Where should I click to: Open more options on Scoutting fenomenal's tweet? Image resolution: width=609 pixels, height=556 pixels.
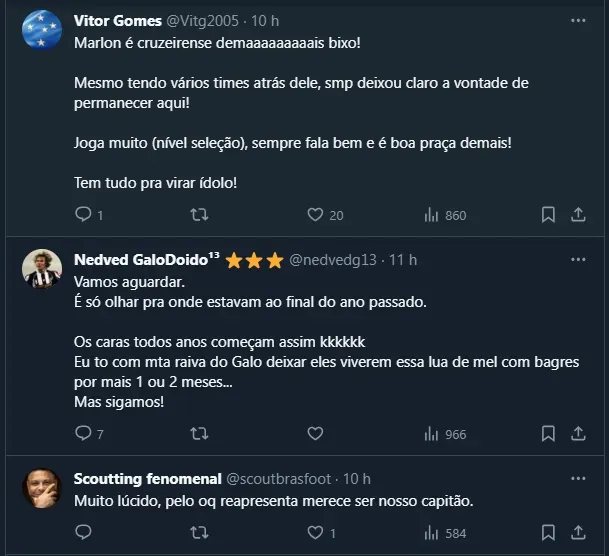578,479
